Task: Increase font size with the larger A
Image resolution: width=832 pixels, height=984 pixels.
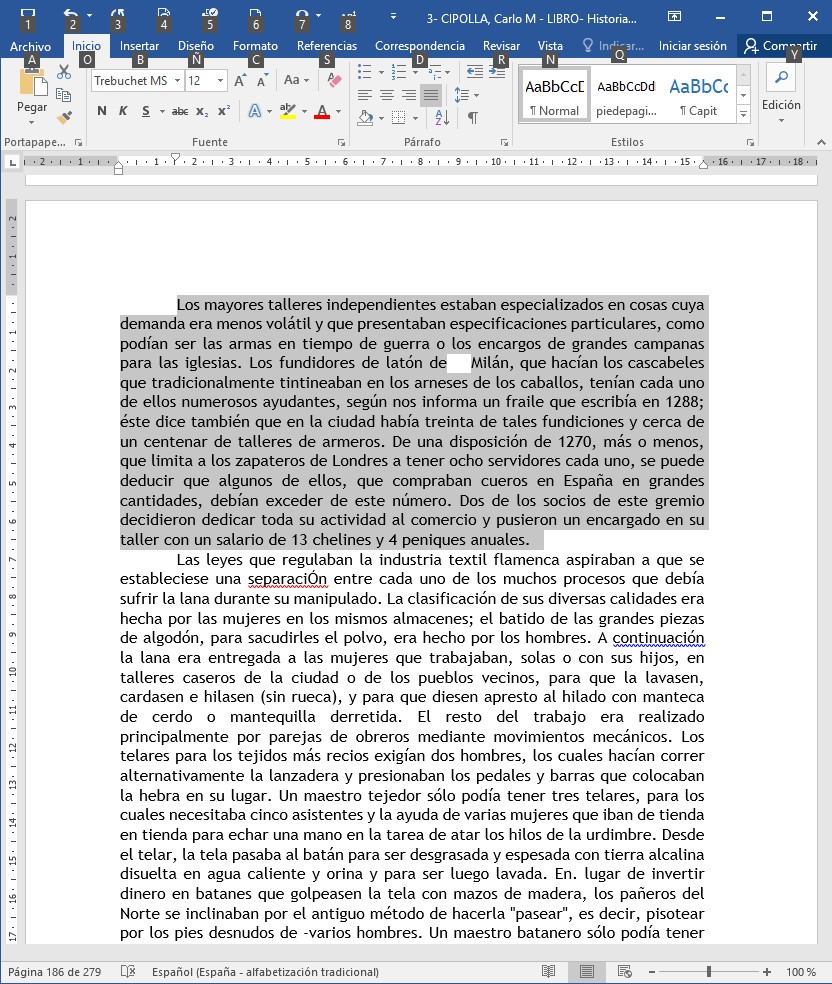Action: [240, 80]
